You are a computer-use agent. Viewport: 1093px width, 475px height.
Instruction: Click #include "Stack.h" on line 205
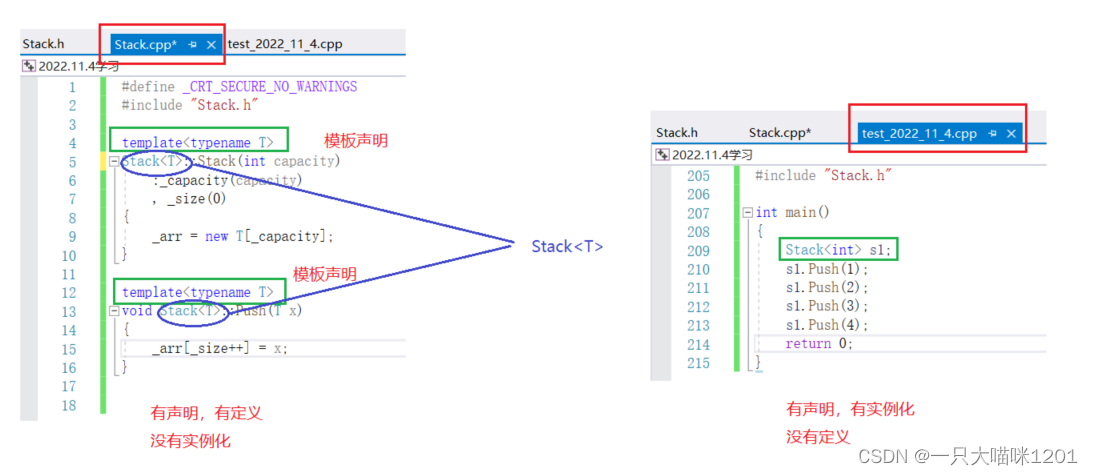click(824, 176)
